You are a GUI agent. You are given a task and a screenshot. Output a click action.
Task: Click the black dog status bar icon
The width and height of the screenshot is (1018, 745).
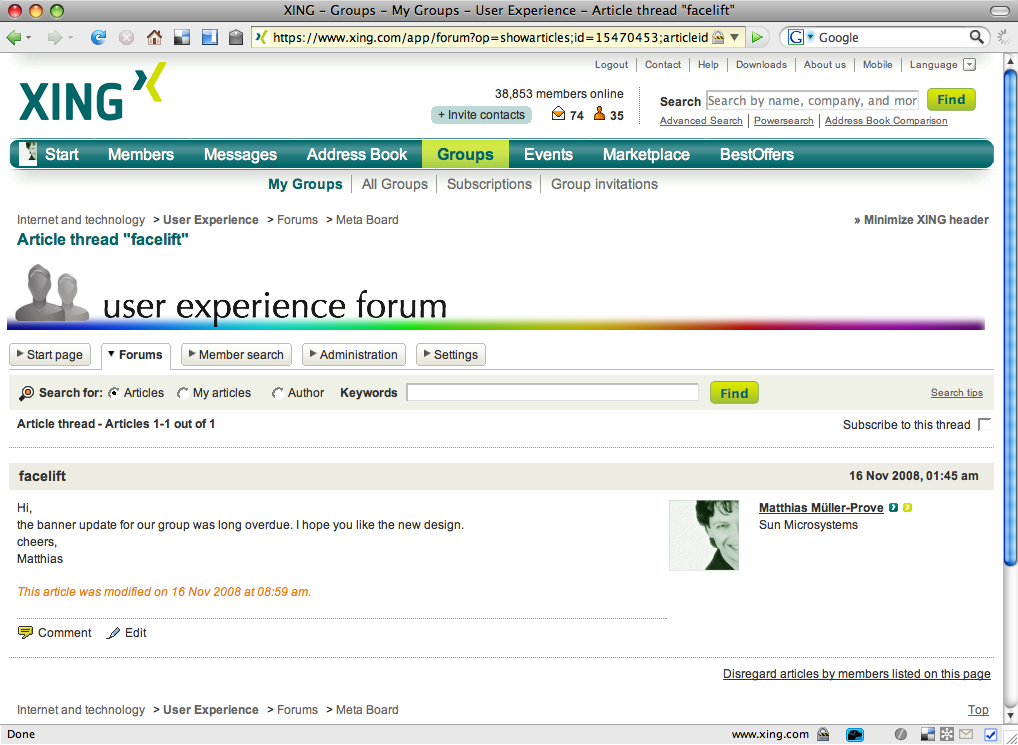[855, 735]
